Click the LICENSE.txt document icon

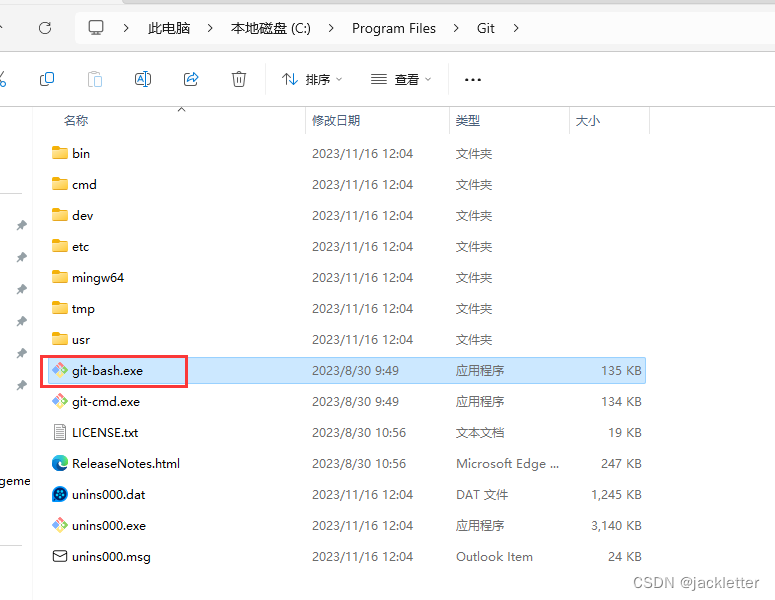(x=60, y=432)
